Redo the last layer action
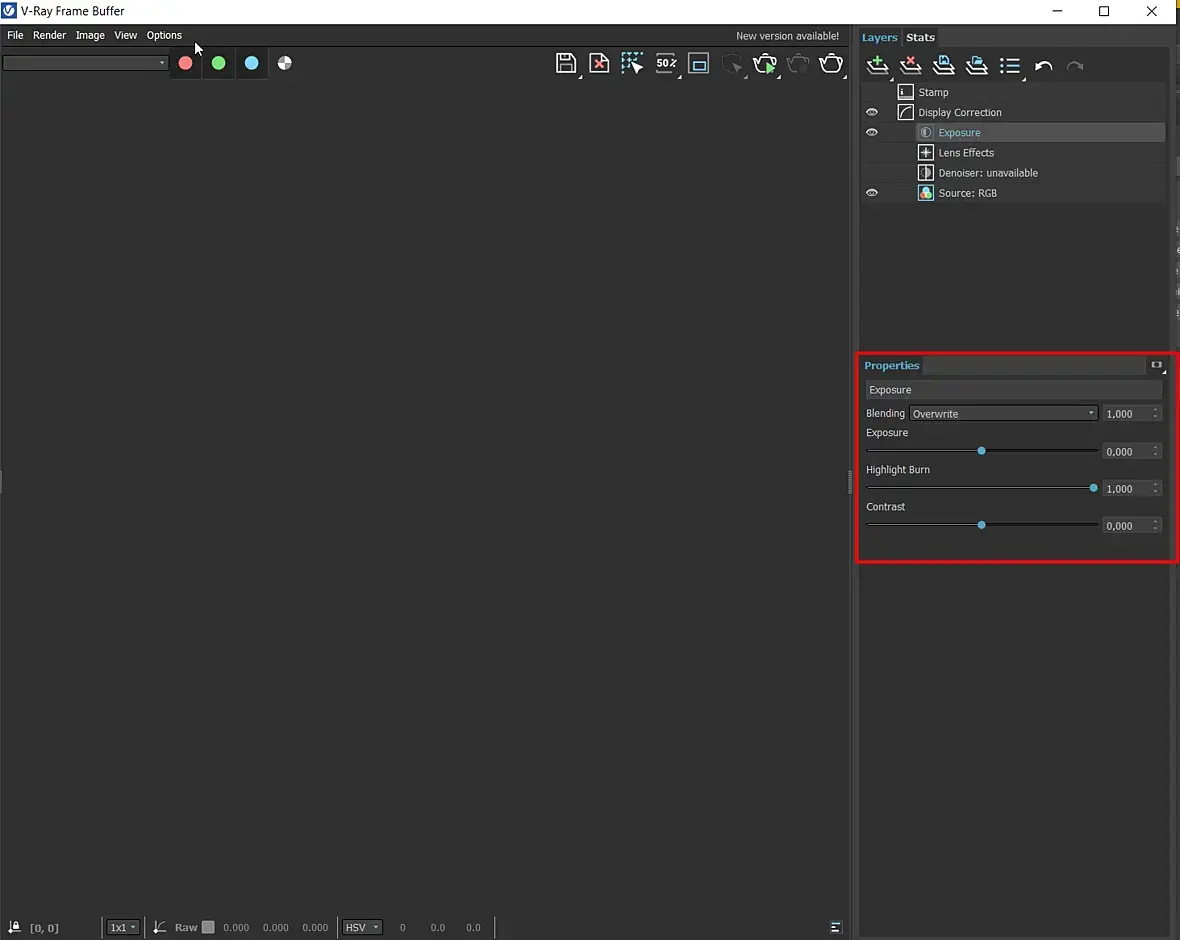 pos(1075,65)
